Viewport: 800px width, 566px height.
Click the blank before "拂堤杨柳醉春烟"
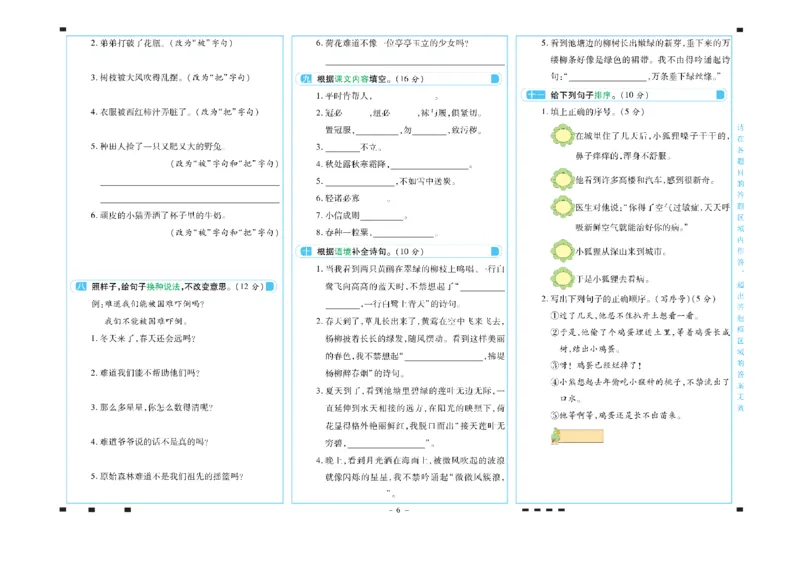[444, 357]
